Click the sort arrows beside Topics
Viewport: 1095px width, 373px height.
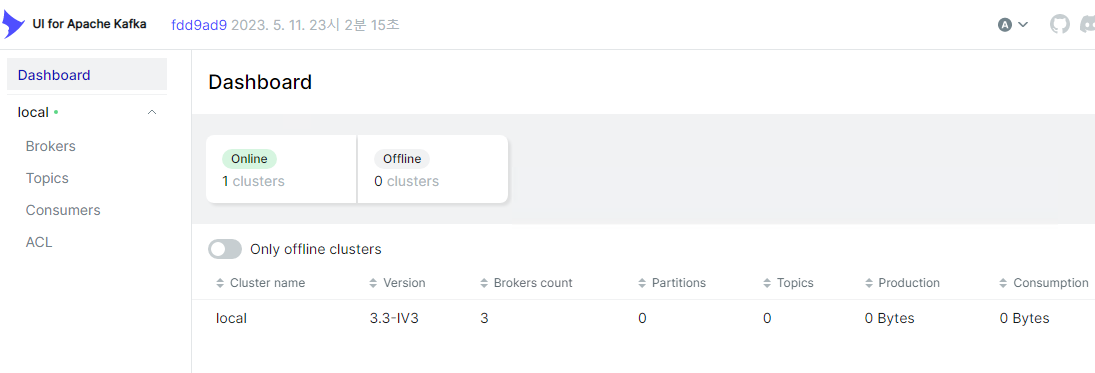click(767, 283)
